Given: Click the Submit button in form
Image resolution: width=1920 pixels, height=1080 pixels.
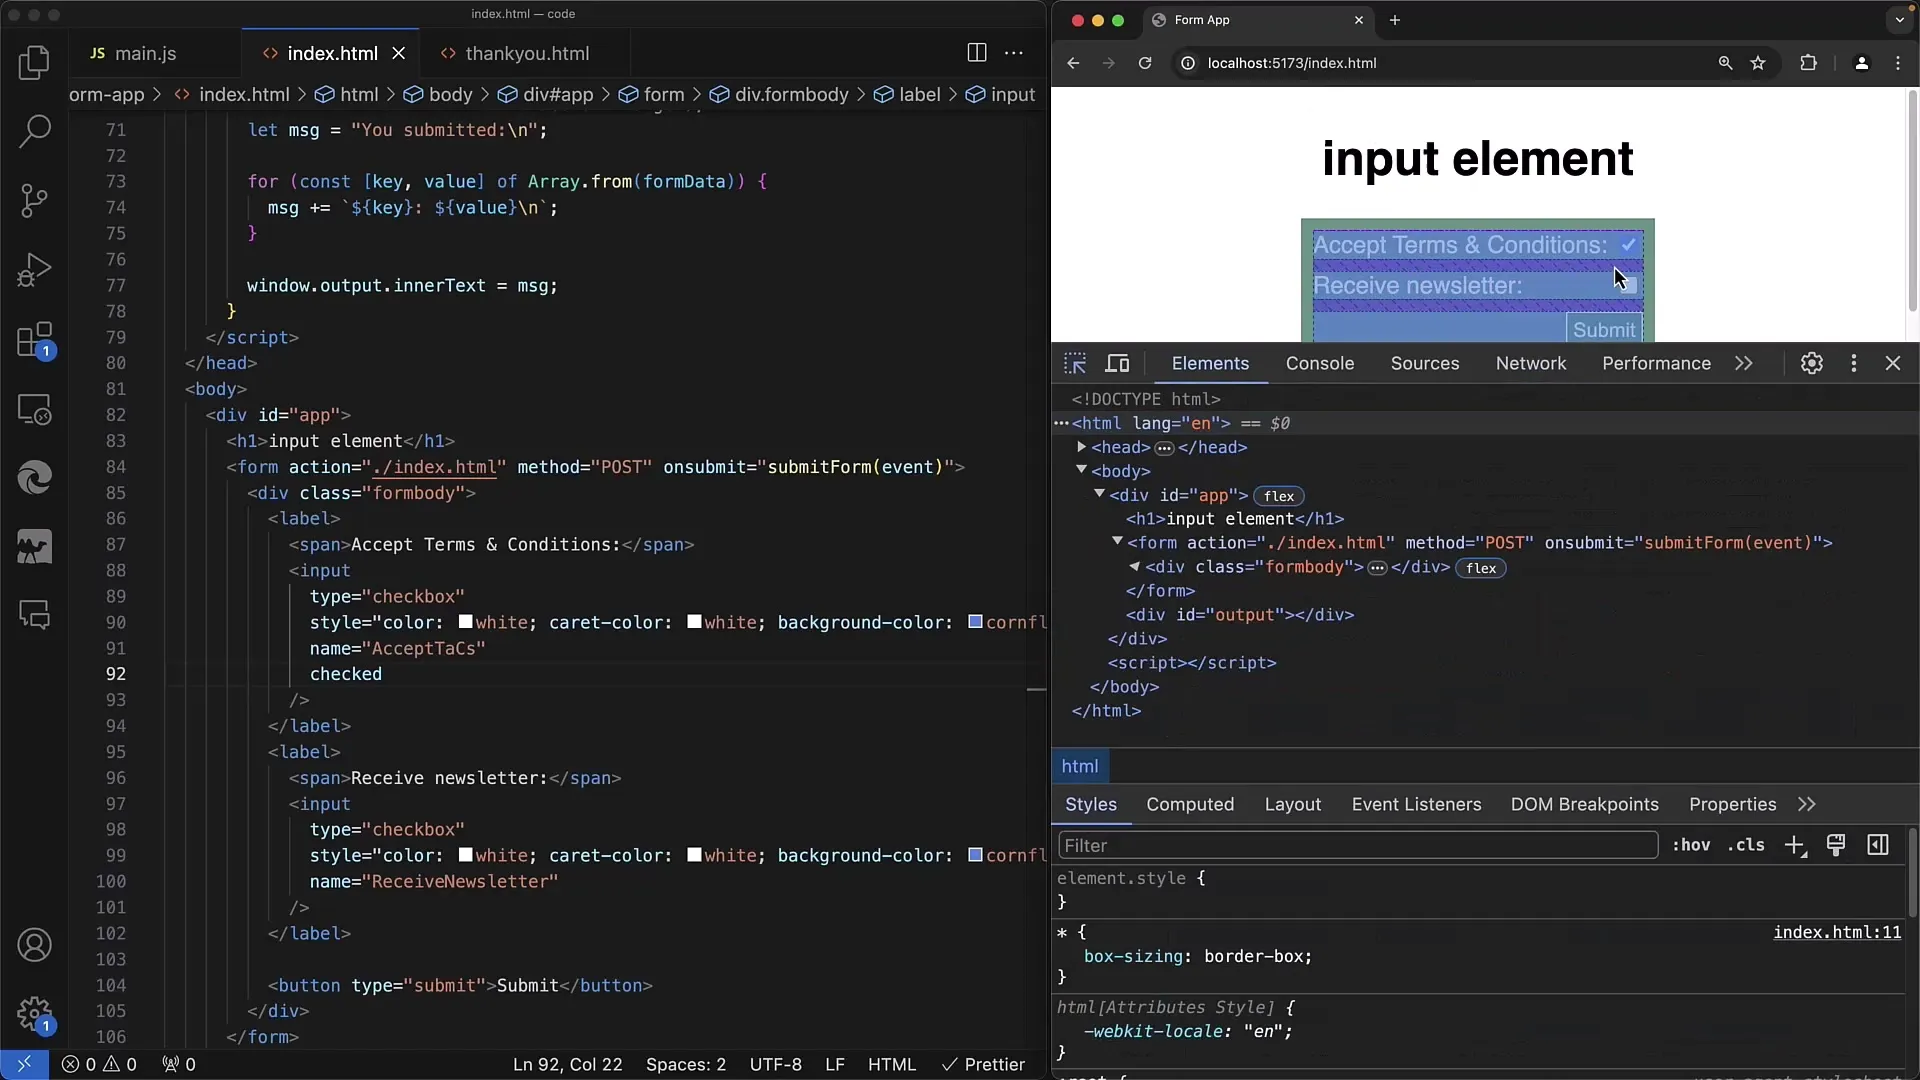Looking at the screenshot, I should coord(1602,330).
